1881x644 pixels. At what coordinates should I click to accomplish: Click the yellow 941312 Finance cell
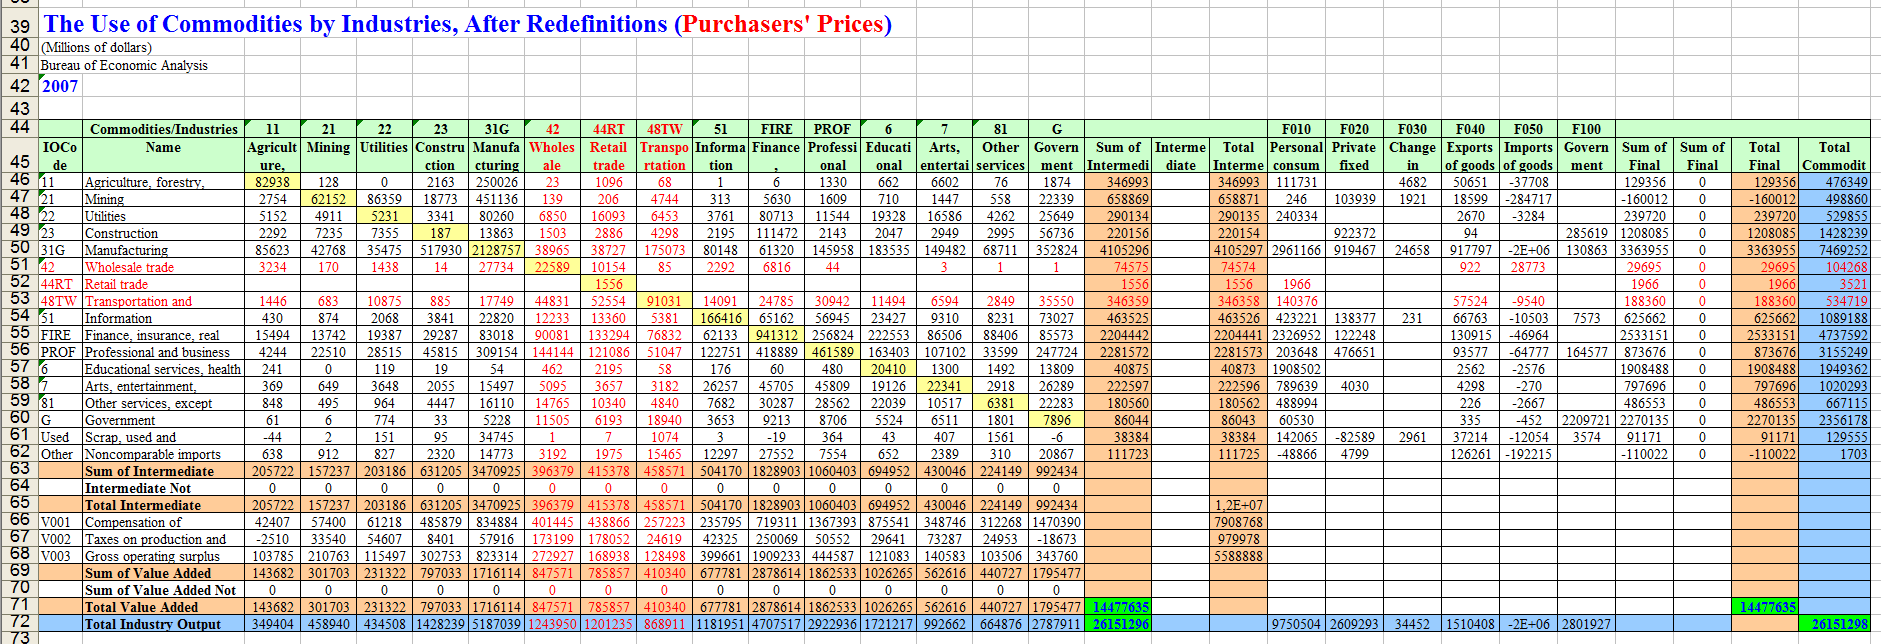[x=776, y=335]
